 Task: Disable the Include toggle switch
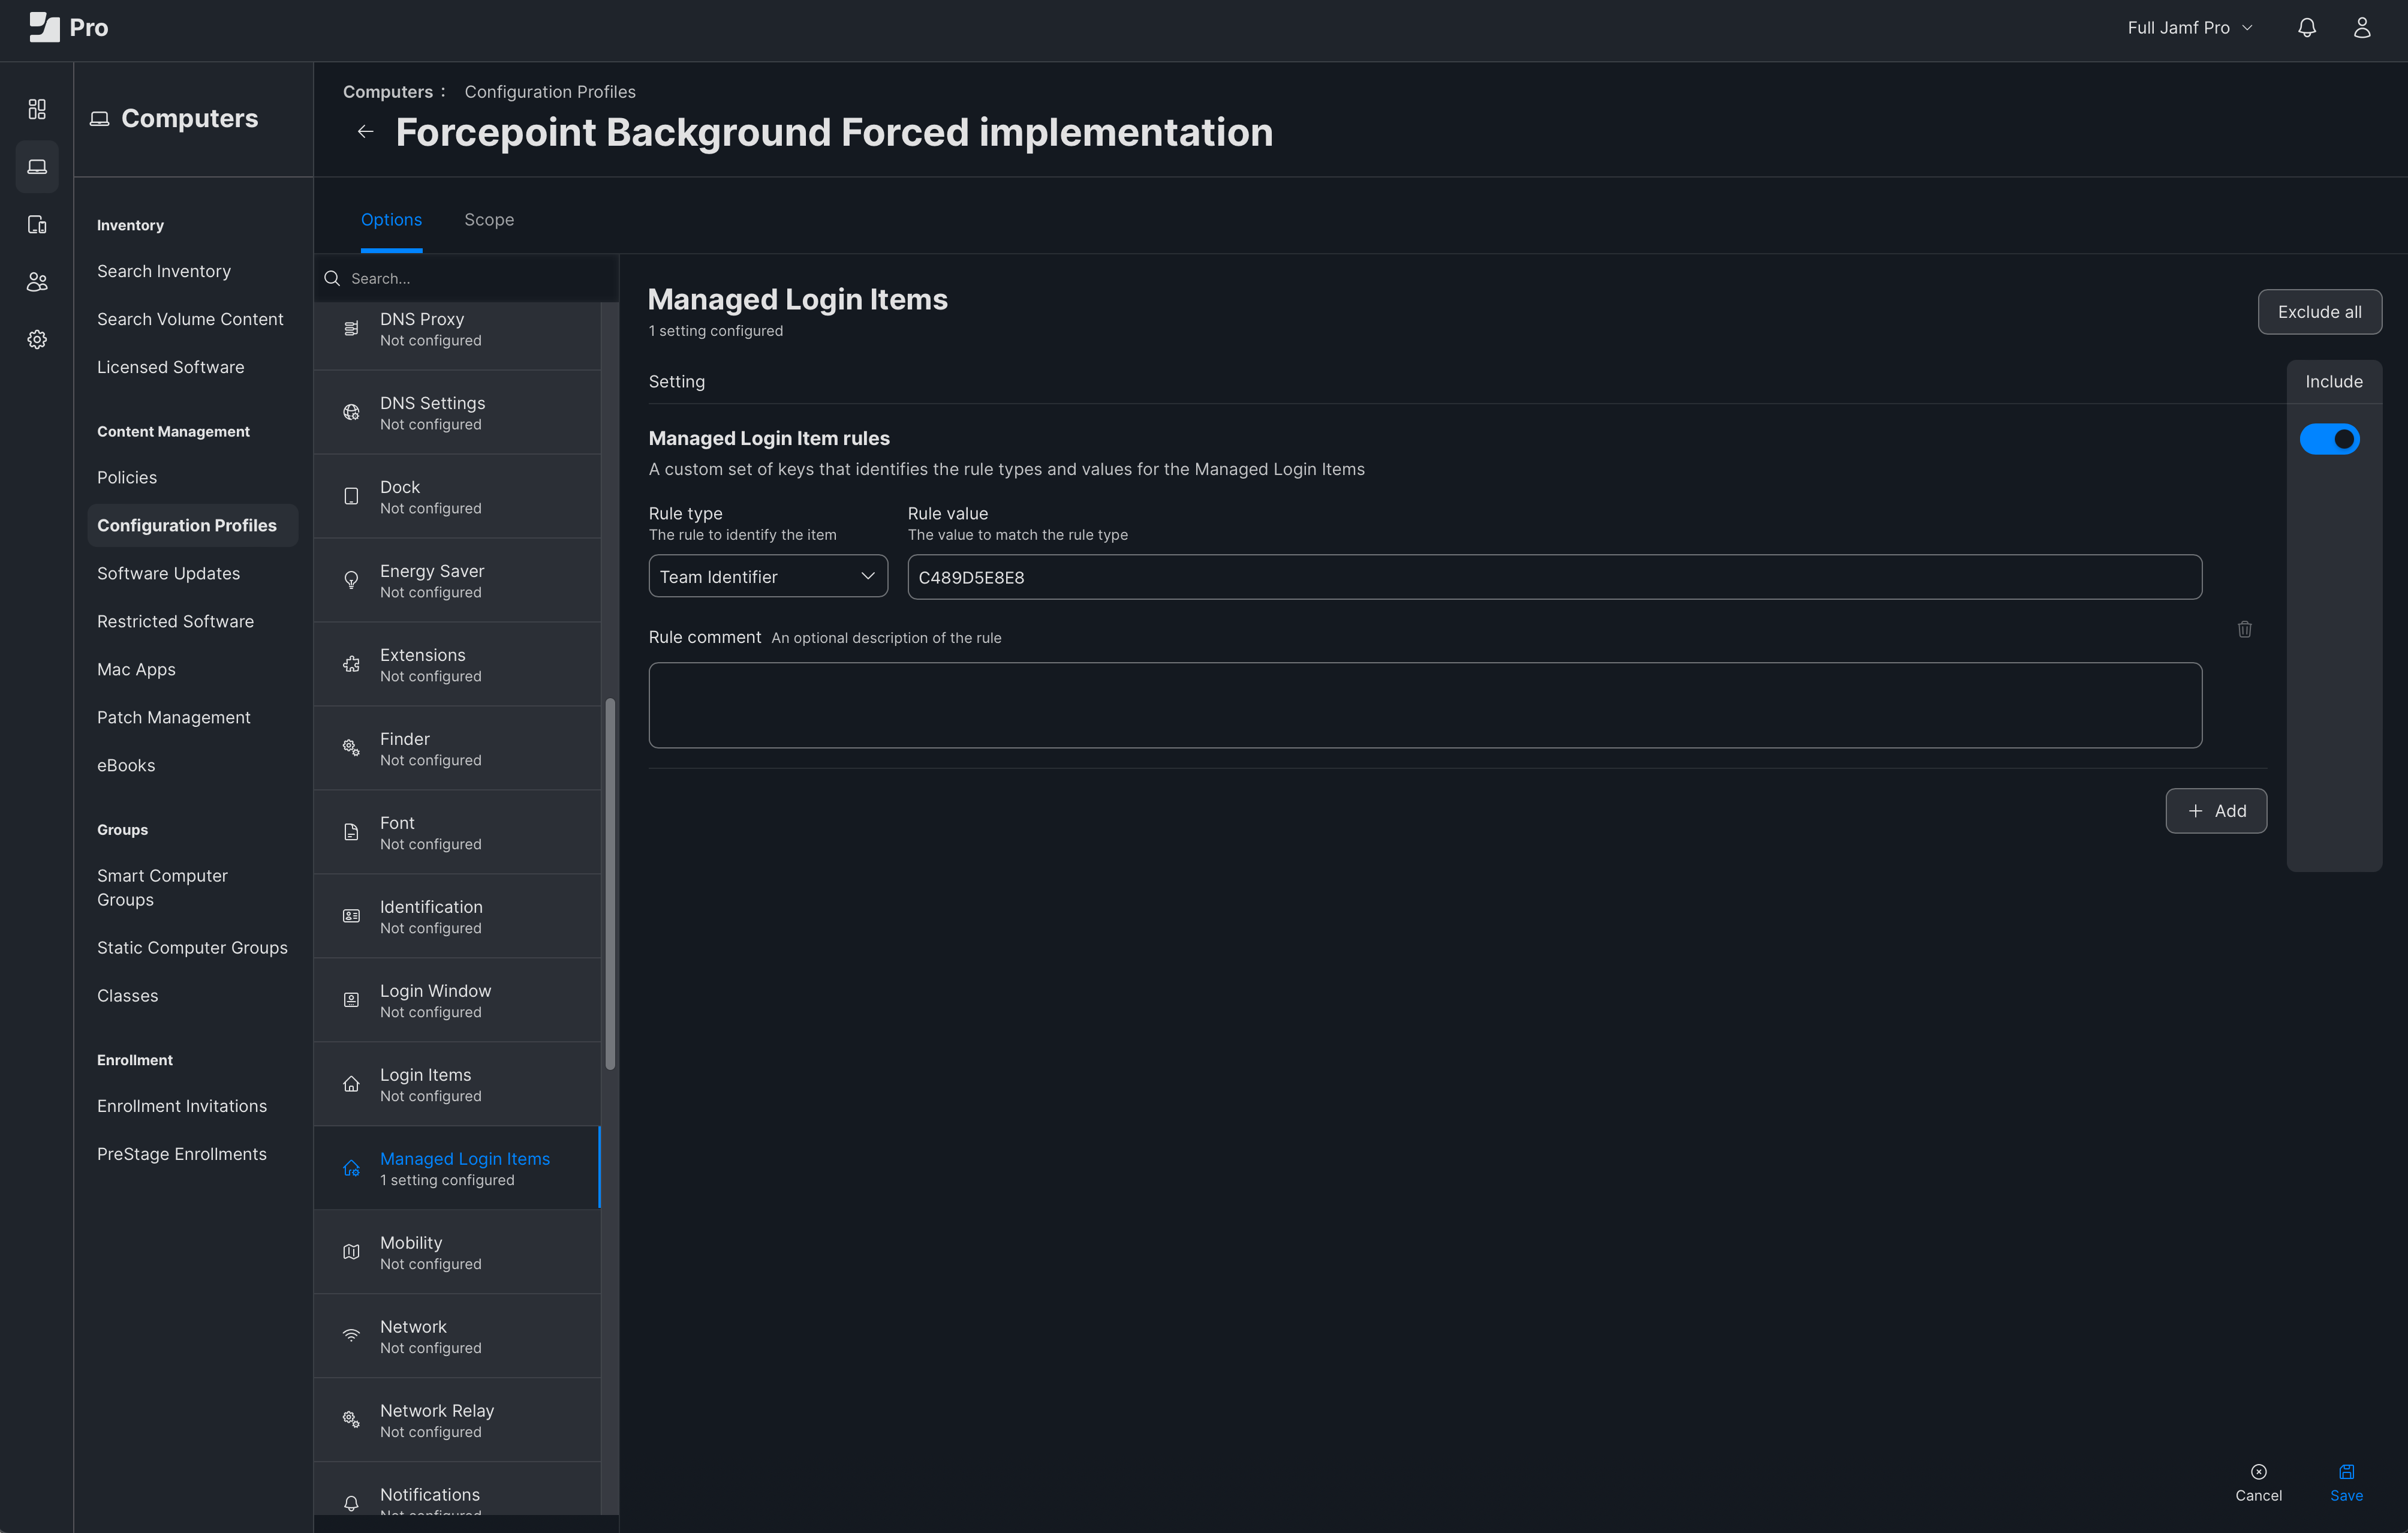2329,439
